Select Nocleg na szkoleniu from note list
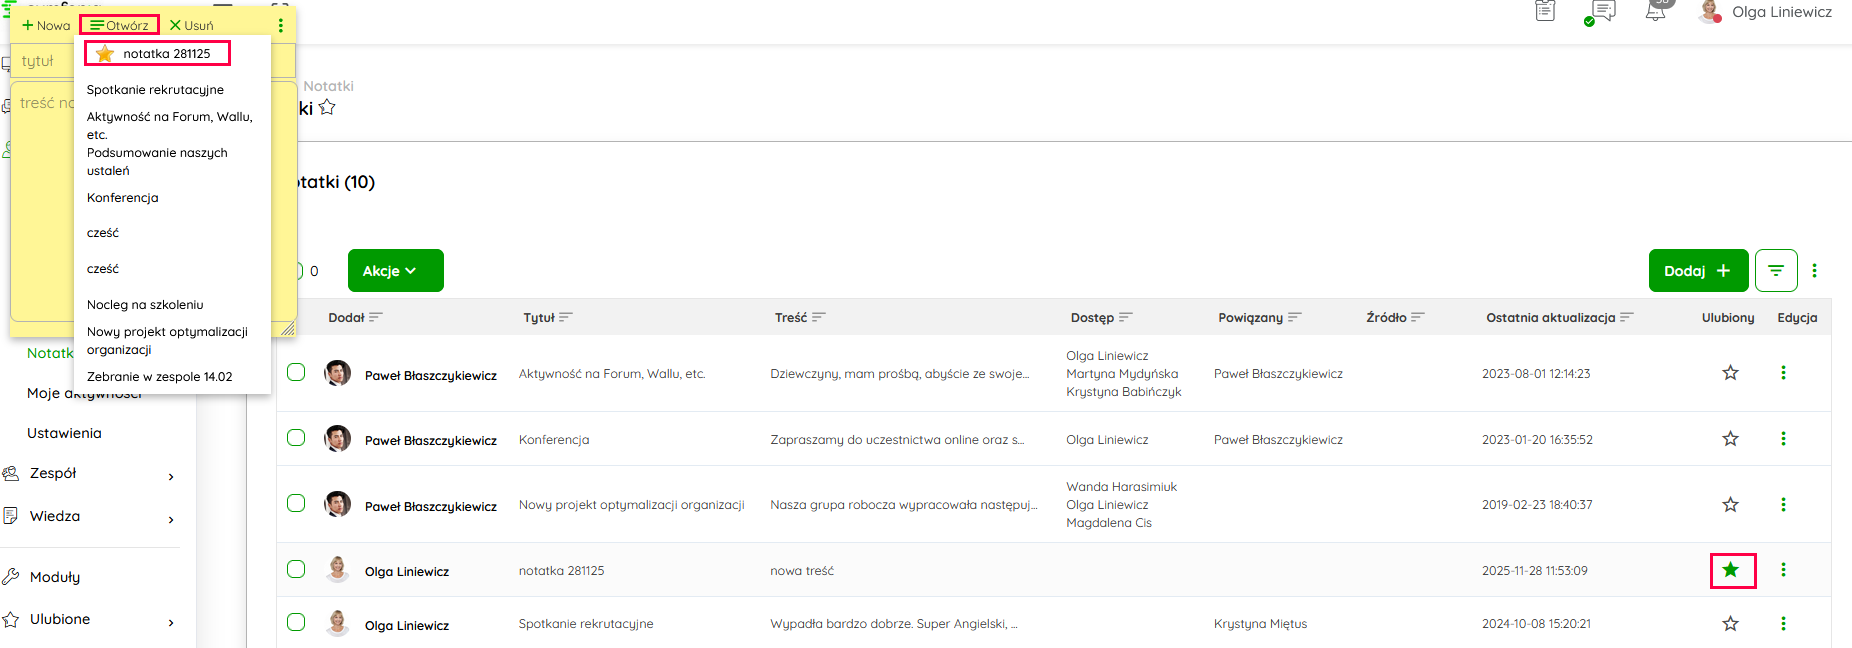This screenshot has width=1852, height=648. click(x=145, y=305)
